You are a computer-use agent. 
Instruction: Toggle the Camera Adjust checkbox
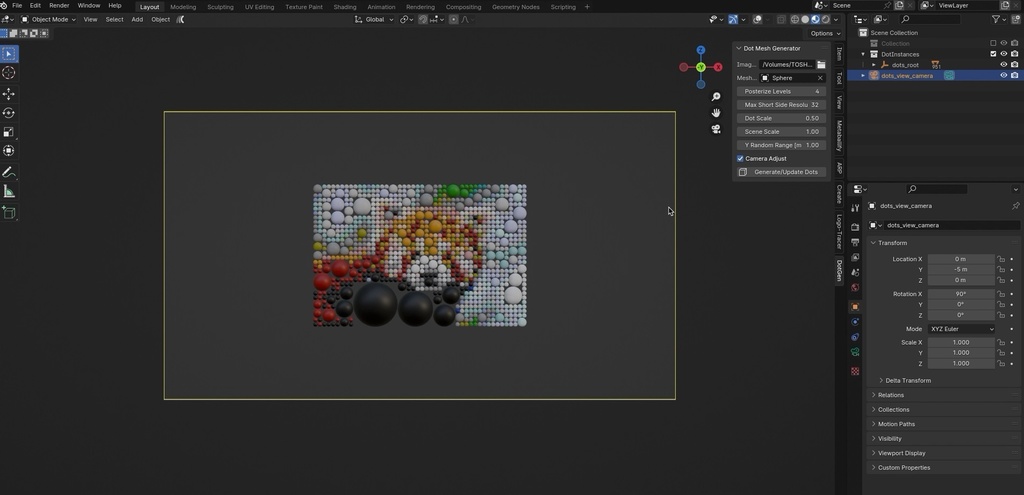click(x=741, y=159)
